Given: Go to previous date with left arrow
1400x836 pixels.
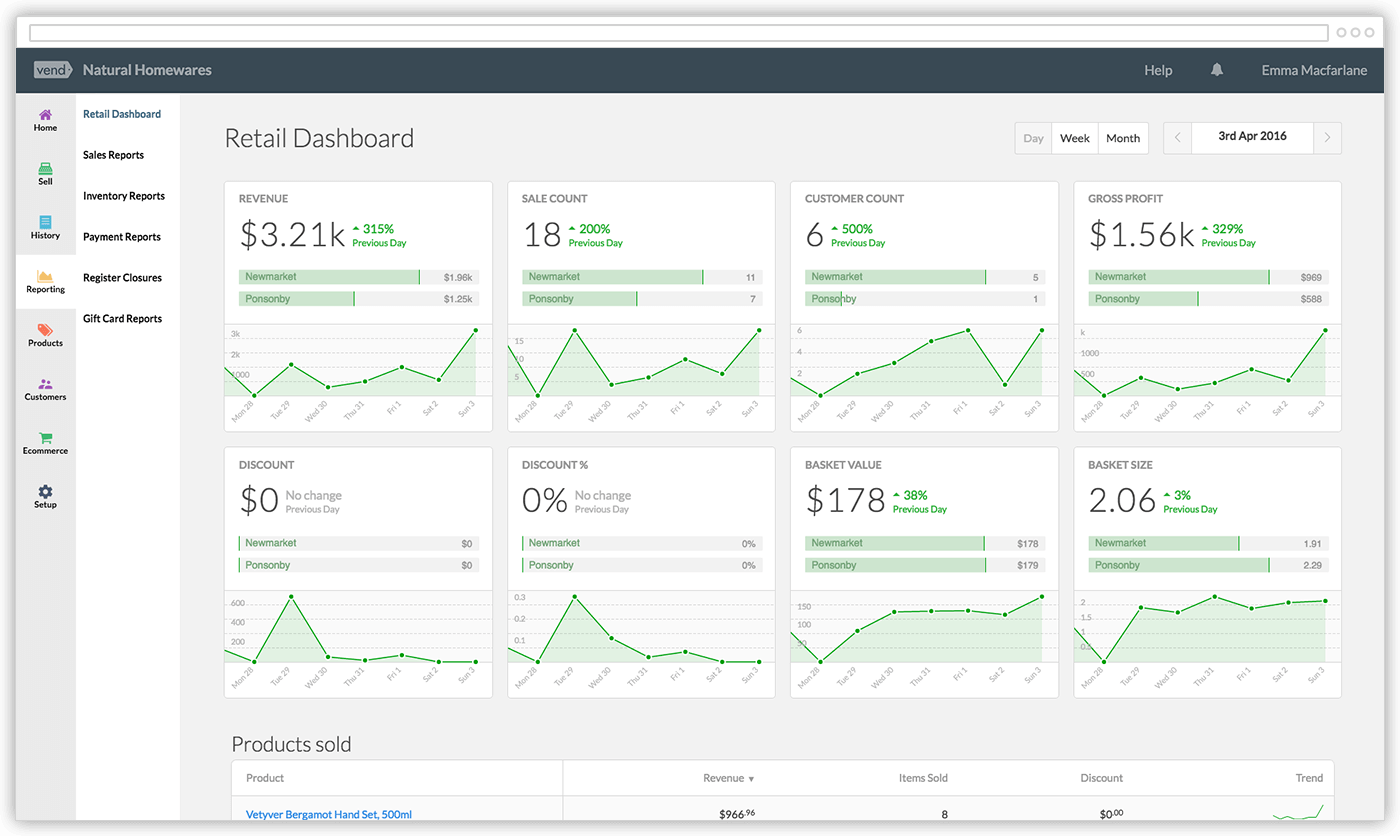Looking at the screenshot, I should pos(1178,138).
